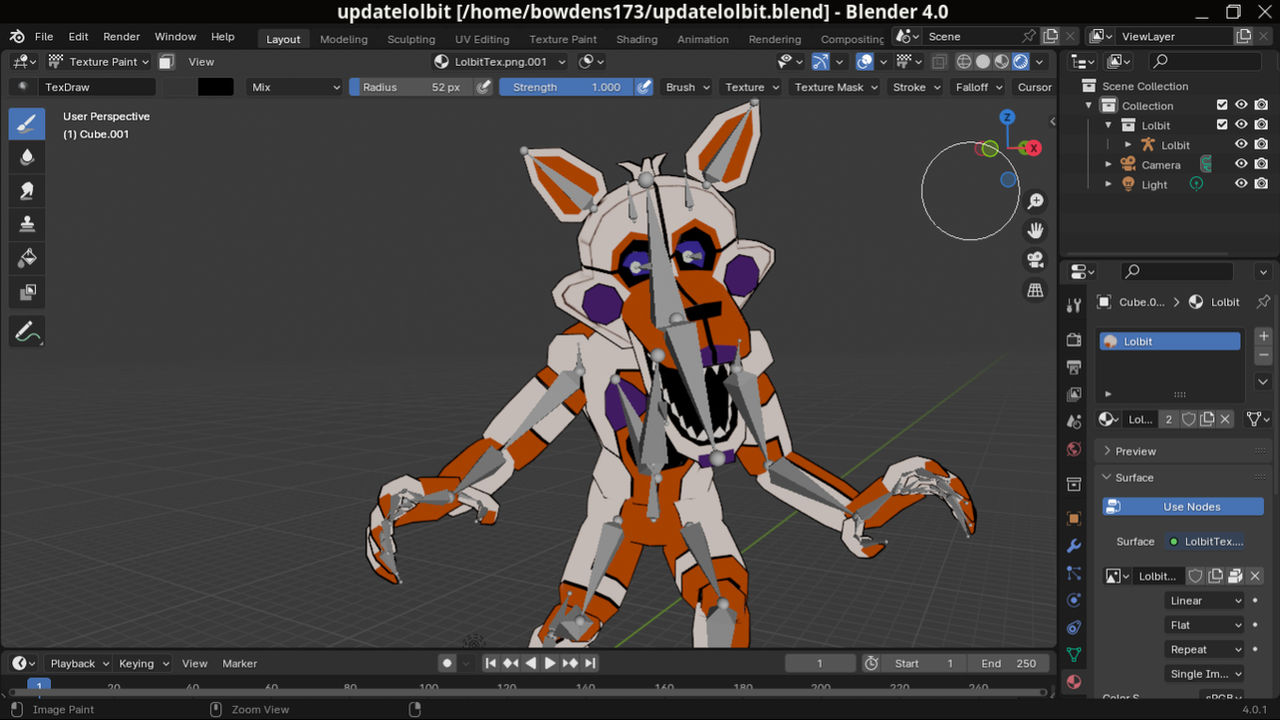The image size is (1280, 720).
Task: Open the Object properties tab
Action: (x=1074, y=519)
